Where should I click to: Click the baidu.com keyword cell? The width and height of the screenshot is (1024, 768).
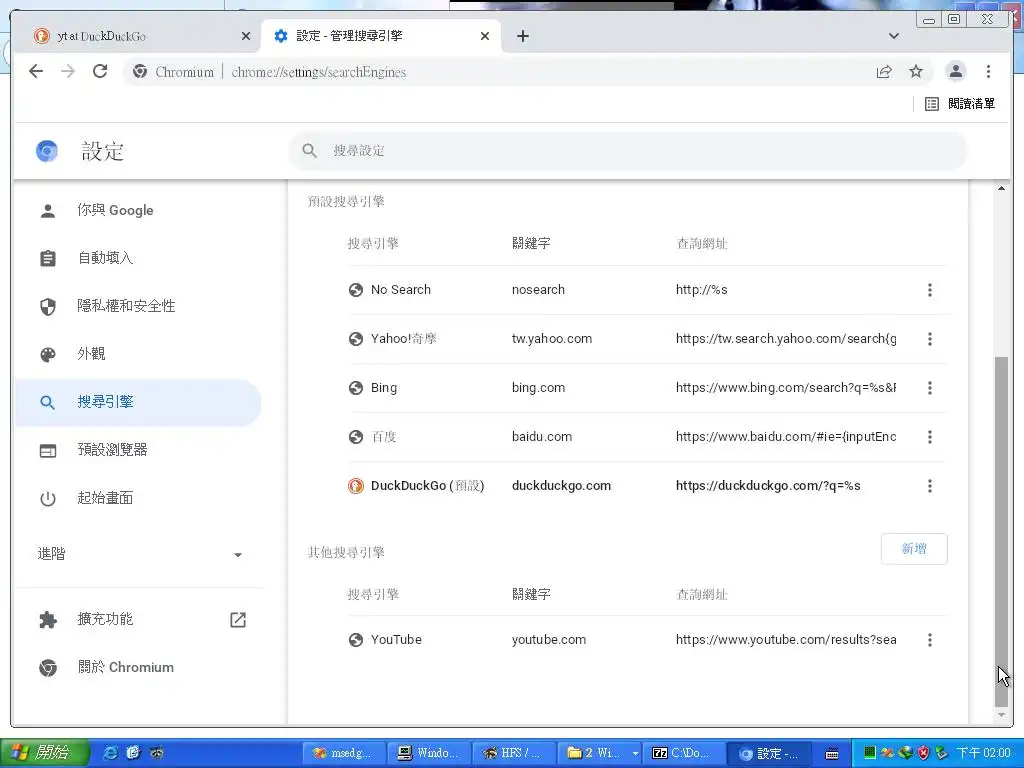click(542, 437)
